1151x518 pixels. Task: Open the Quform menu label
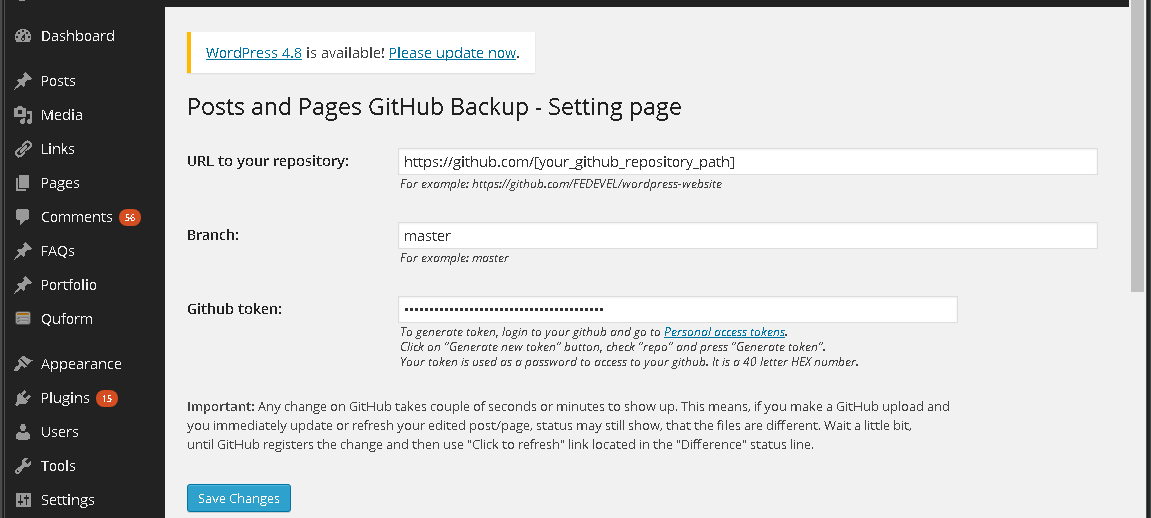(x=67, y=318)
